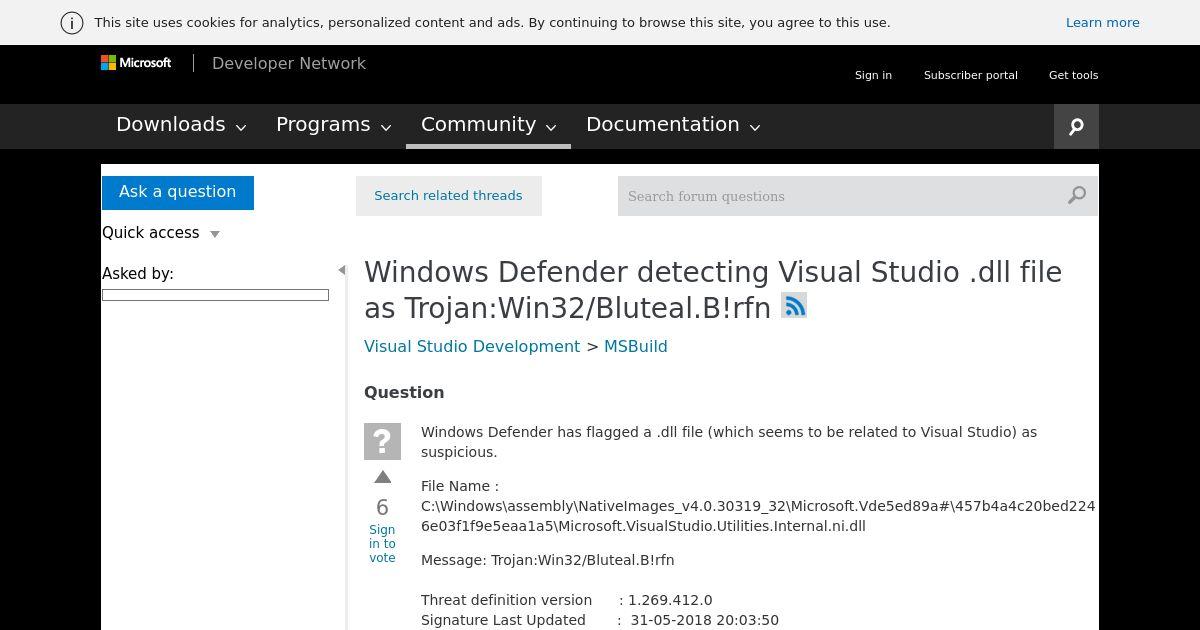Click the thread title heading
This screenshot has width=1200, height=630.
pos(713,290)
